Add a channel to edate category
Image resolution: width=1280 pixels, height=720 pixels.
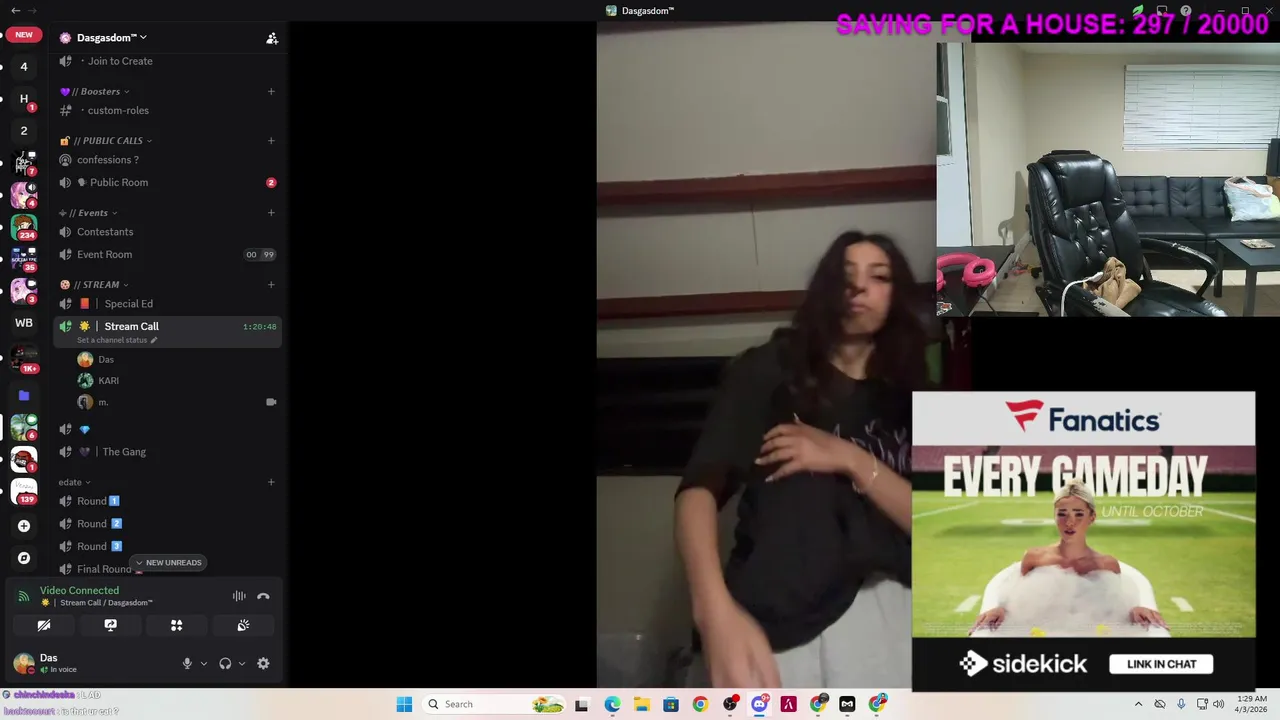click(271, 483)
